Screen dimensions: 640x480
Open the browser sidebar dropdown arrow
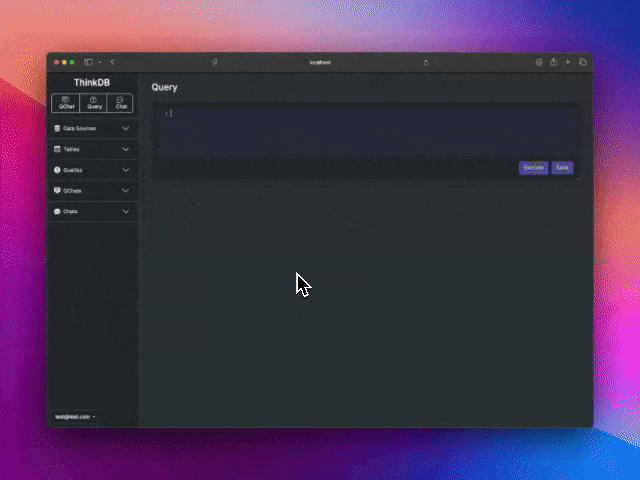click(x=100, y=62)
